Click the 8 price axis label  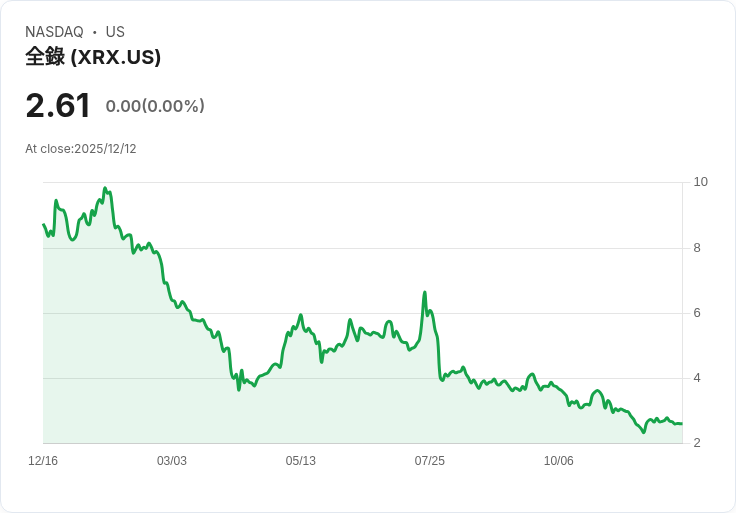697,248
